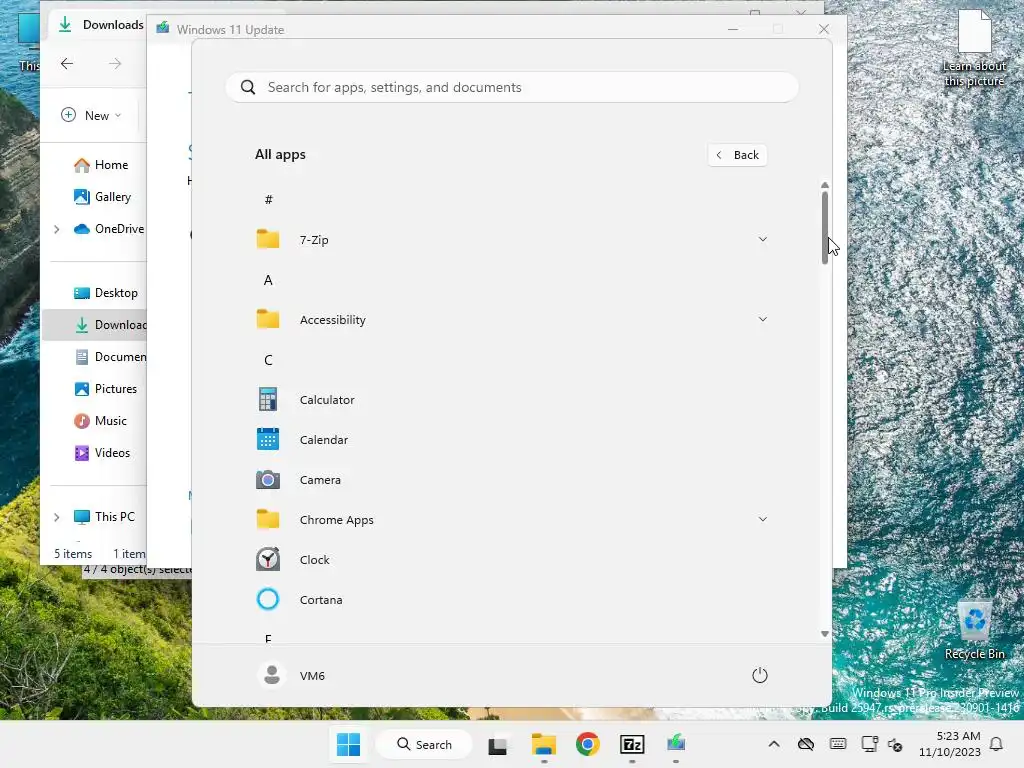The image size is (1024, 768).
Task: Select Gallery in File Explorer sidebar
Action: pos(103,197)
